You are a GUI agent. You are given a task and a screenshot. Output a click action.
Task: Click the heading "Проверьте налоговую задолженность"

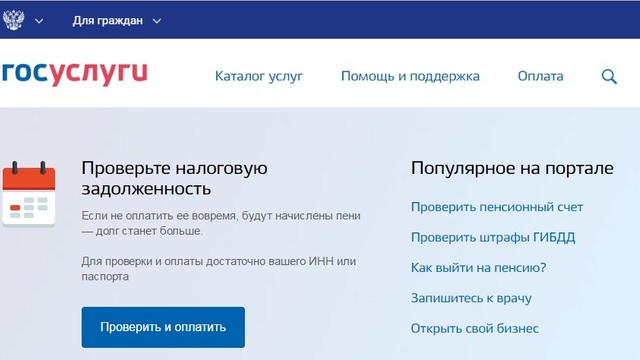pyautogui.click(x=174, y=178)
